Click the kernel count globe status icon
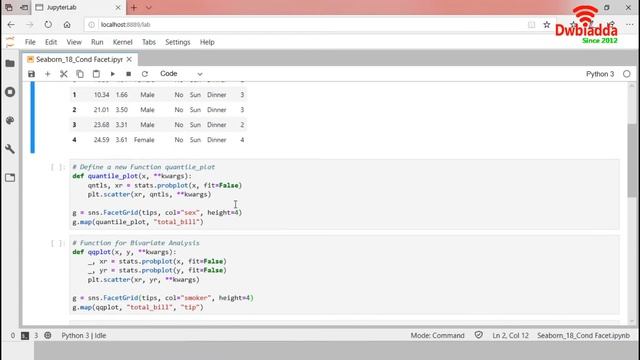The width and height of the screenshot is (640, 360). point(48,336)
